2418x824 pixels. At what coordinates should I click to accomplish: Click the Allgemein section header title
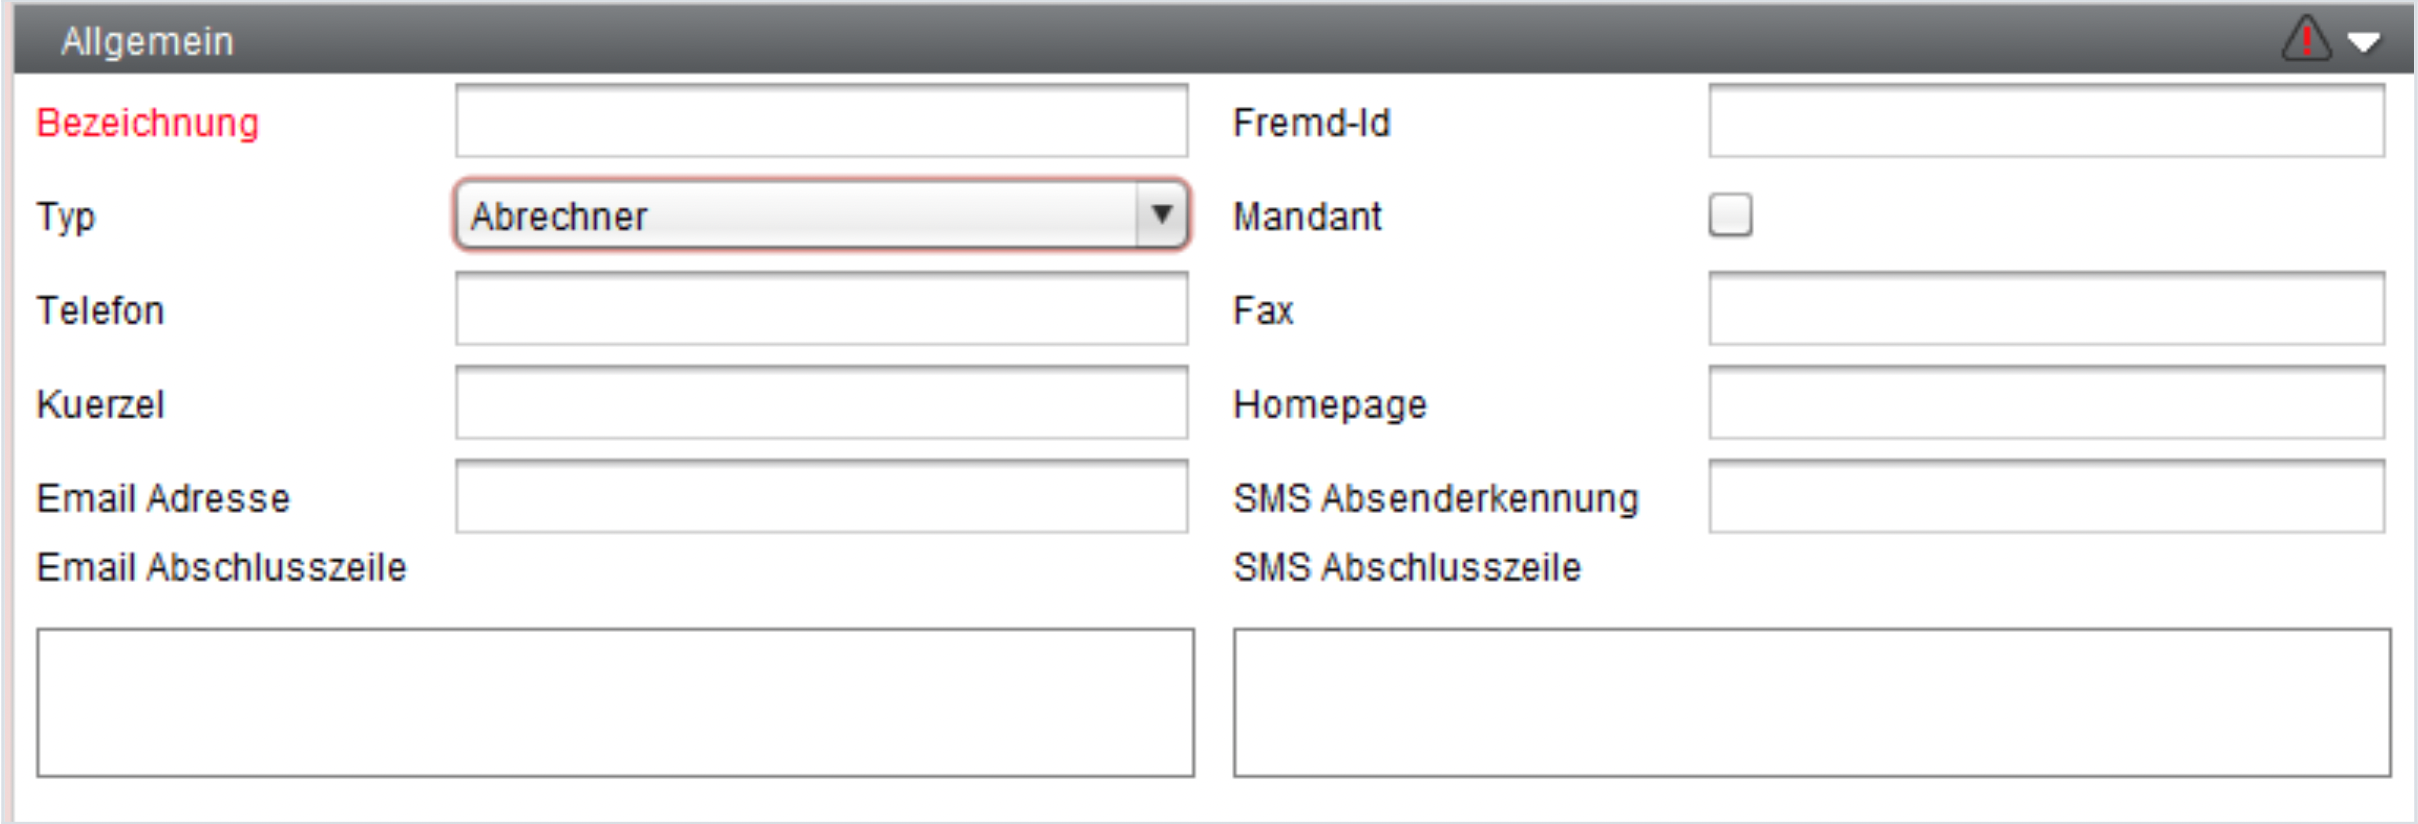pyautogui.click(x=147, y=42)
